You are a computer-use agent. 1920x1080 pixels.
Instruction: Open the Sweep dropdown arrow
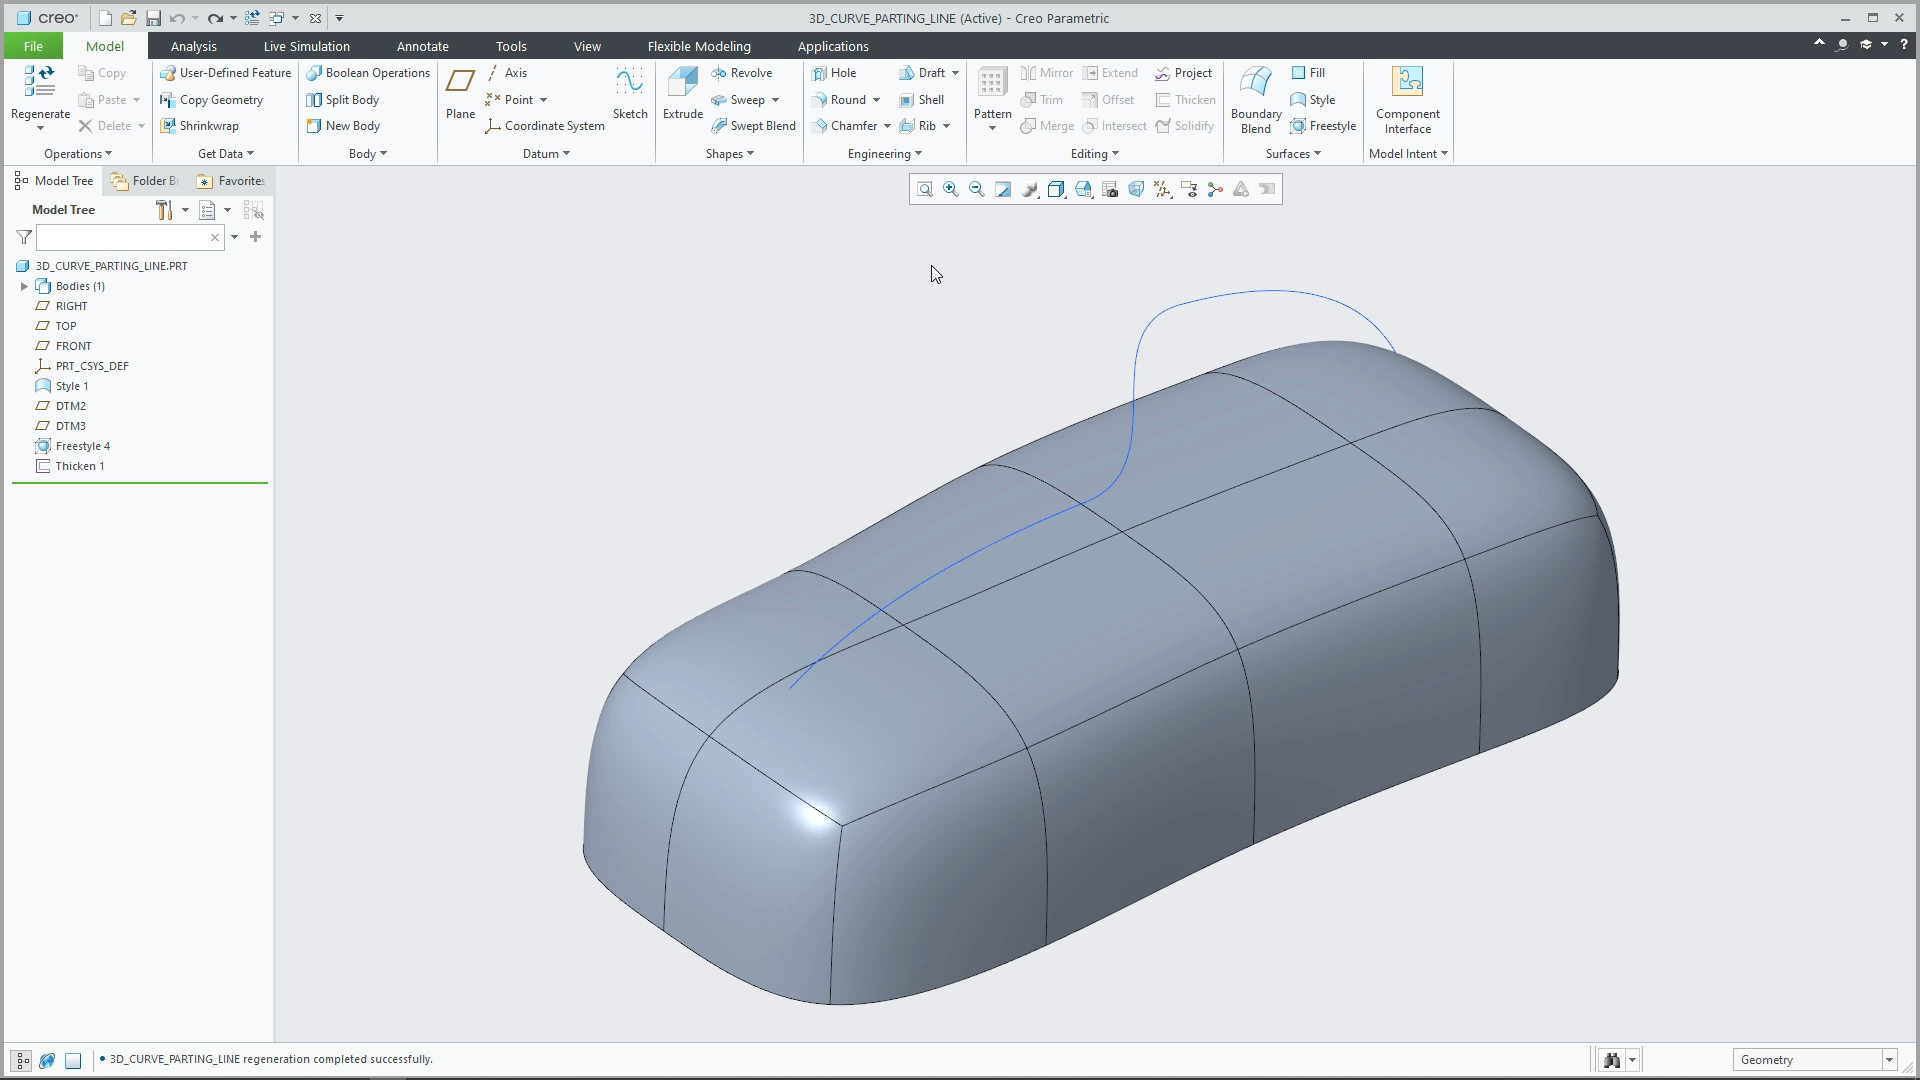[775, 100]
